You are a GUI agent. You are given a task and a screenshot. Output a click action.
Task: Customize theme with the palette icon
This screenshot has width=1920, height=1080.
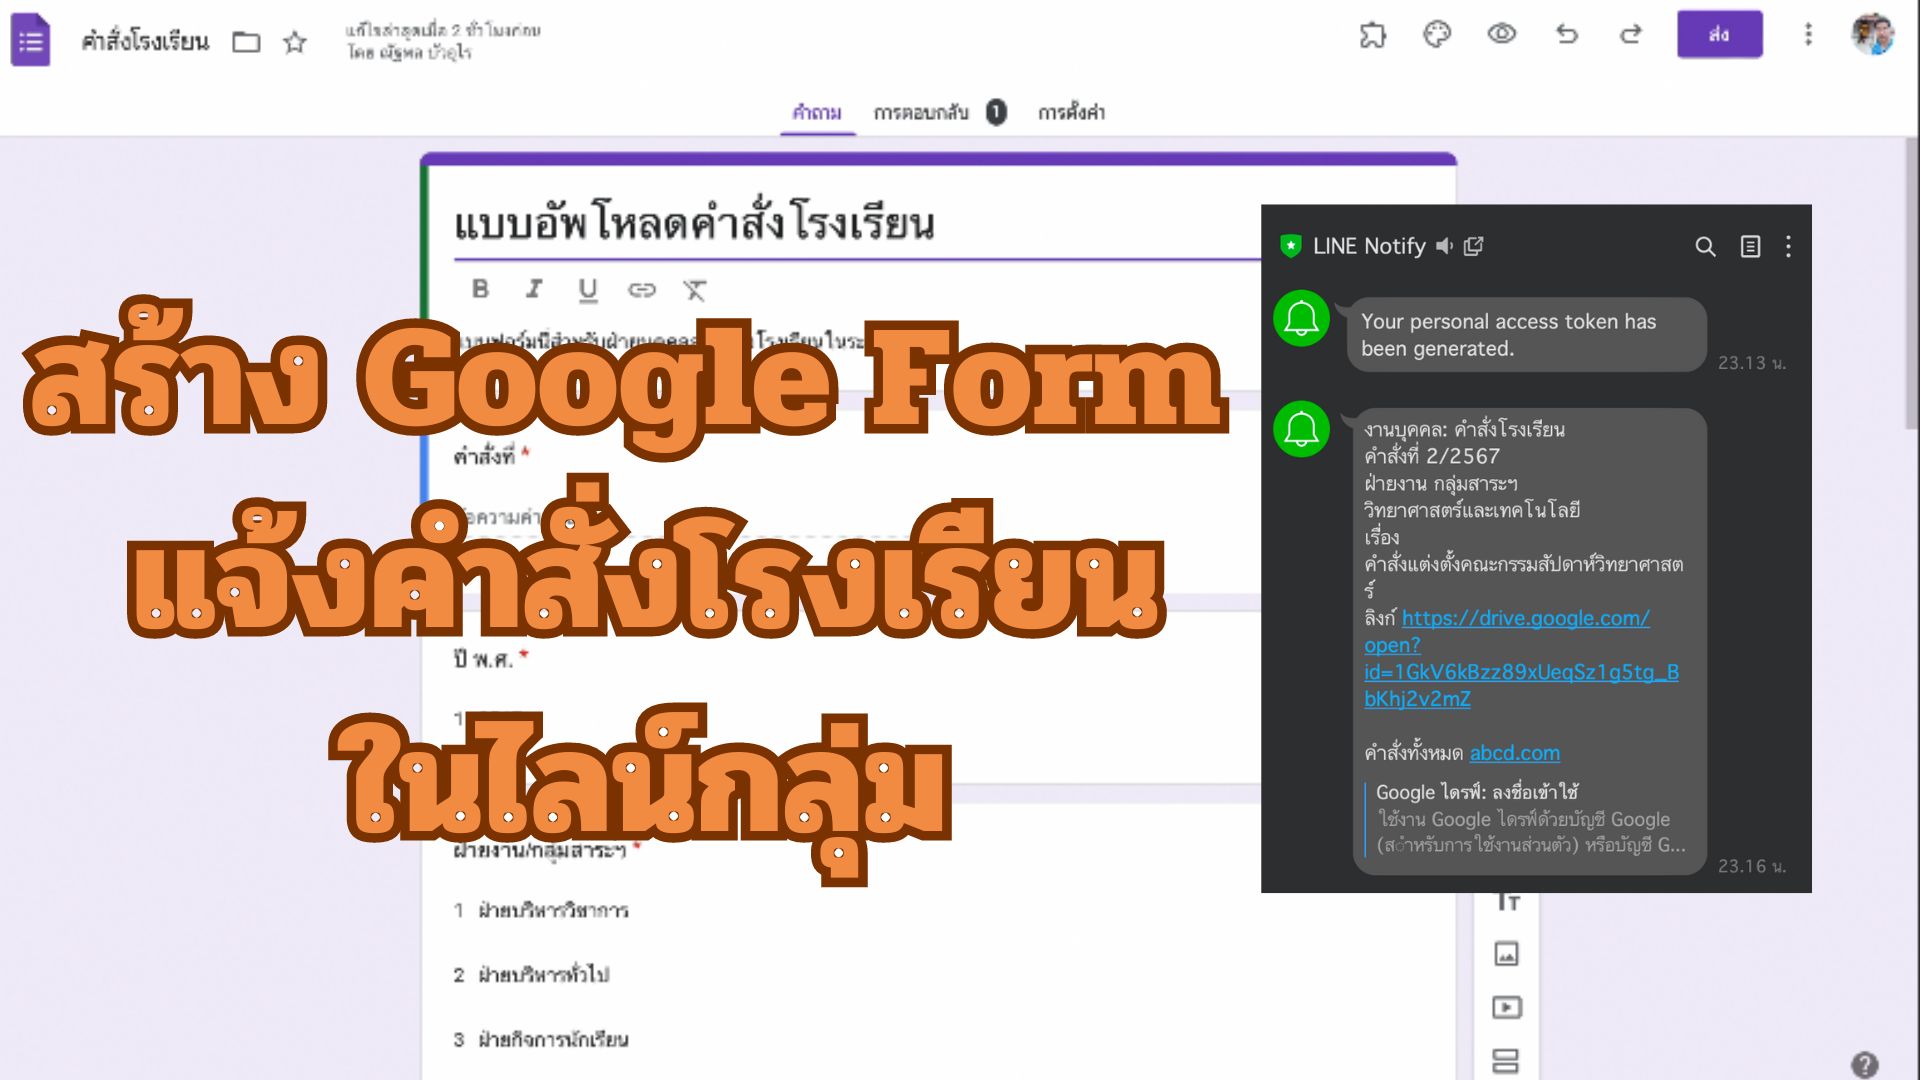(1437, 35)
